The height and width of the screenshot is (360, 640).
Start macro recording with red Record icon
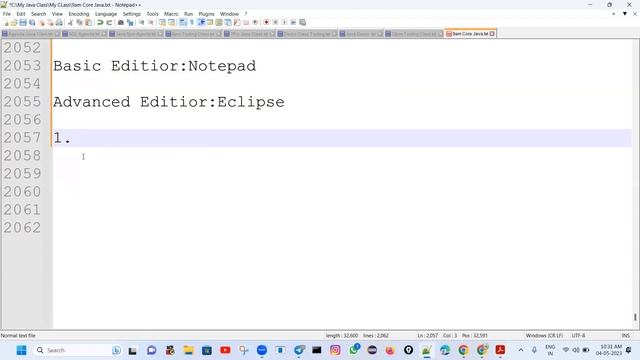pos(266,22)
